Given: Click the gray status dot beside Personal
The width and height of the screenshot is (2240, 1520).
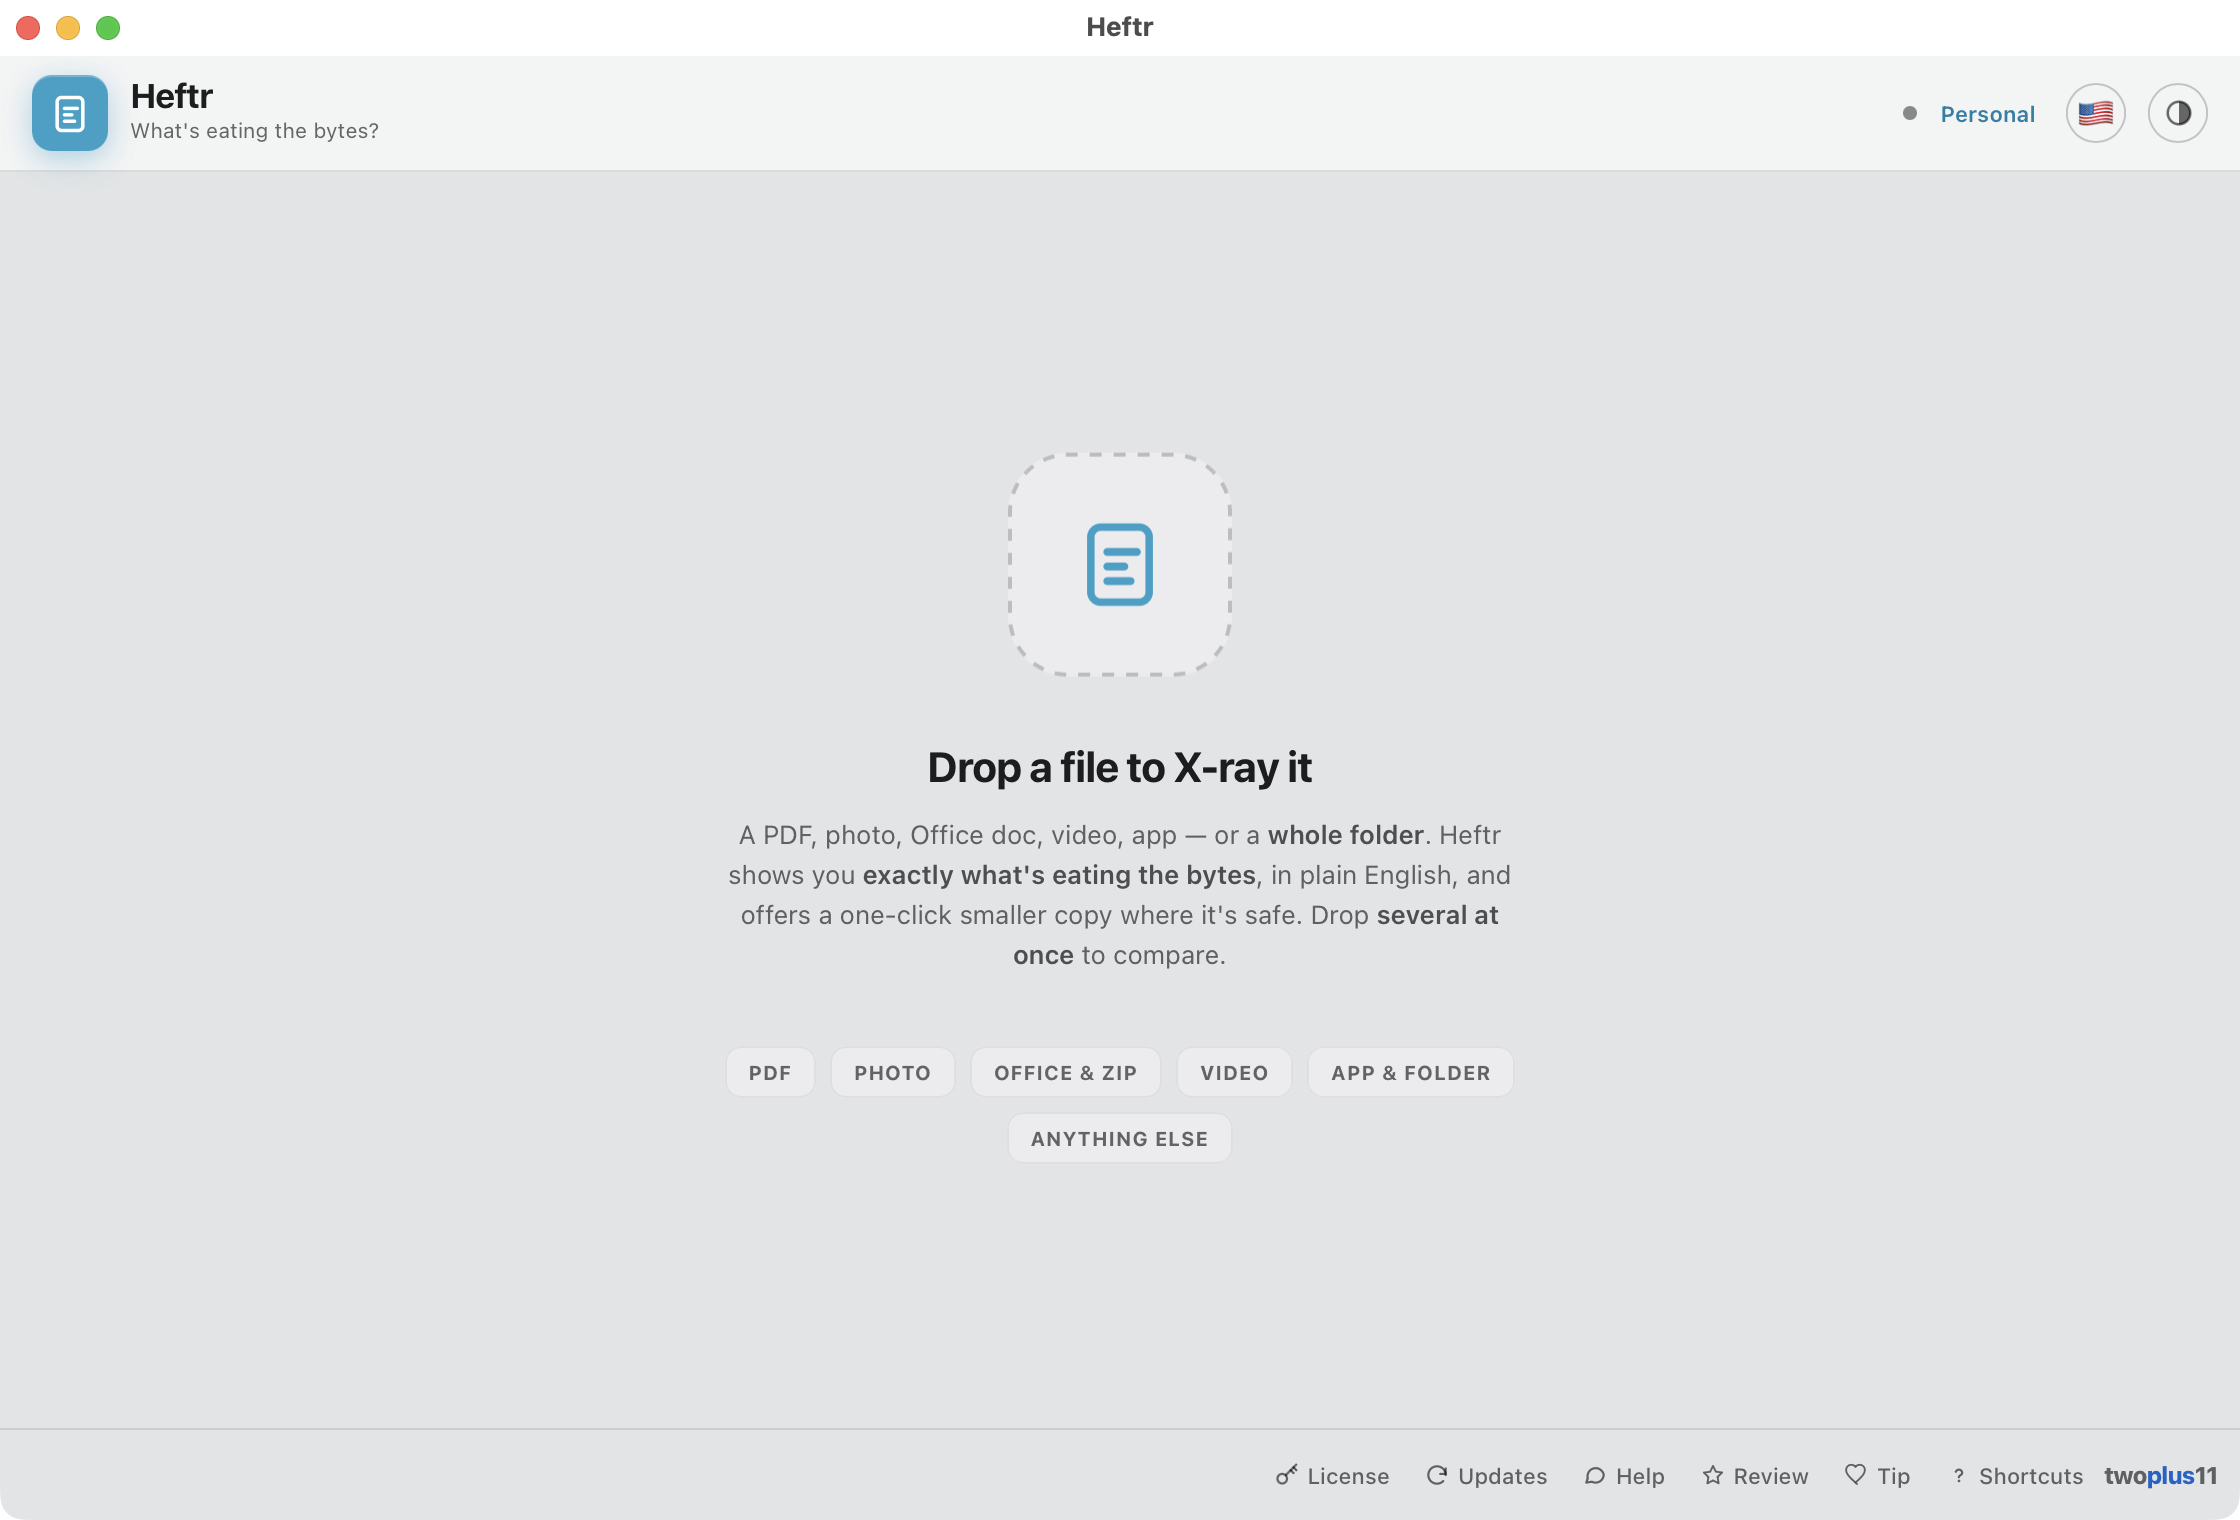Looking at the screenshot, I should click(x=1910, y=113).
